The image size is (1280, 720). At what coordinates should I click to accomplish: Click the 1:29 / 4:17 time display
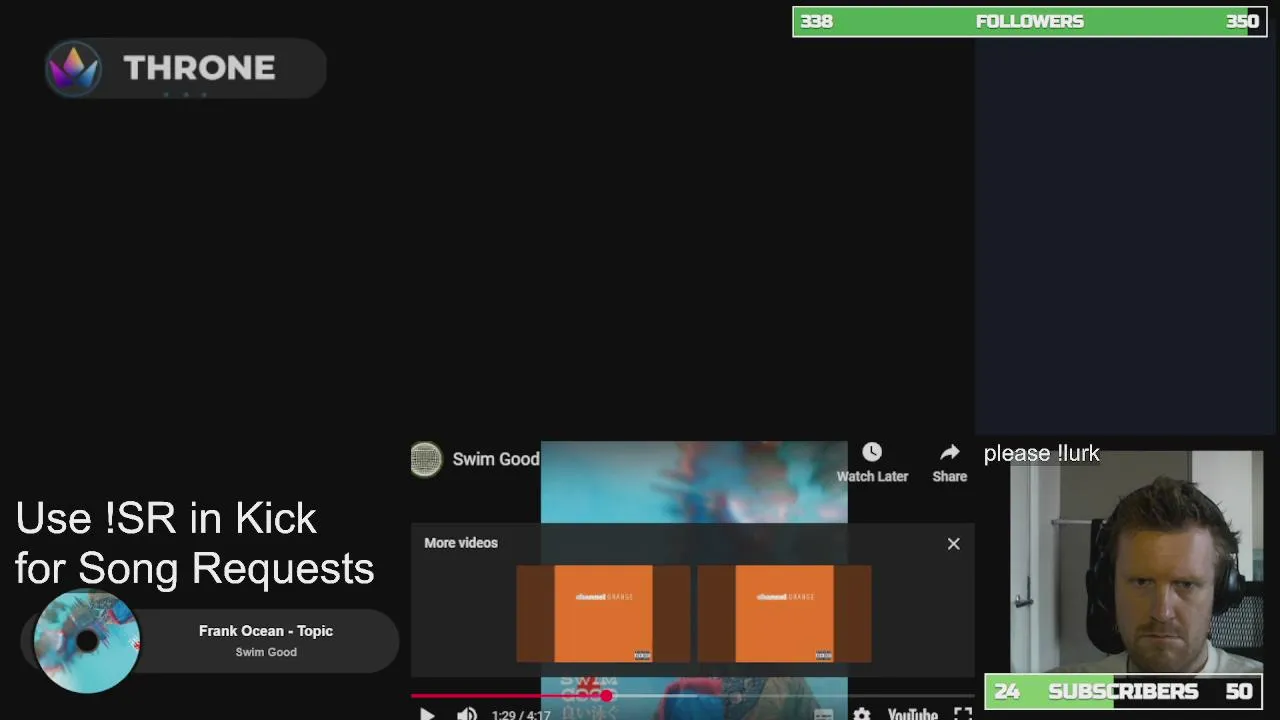(x=521, y=715)
